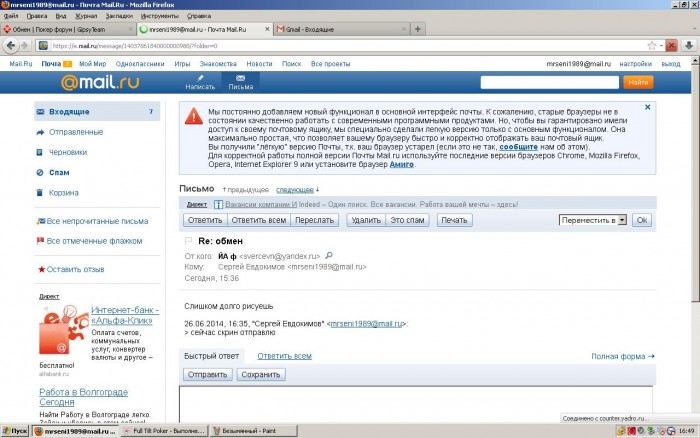This screenshot has height=438, width=700.
Task: Open Файл menu
Action: (11, 16)
